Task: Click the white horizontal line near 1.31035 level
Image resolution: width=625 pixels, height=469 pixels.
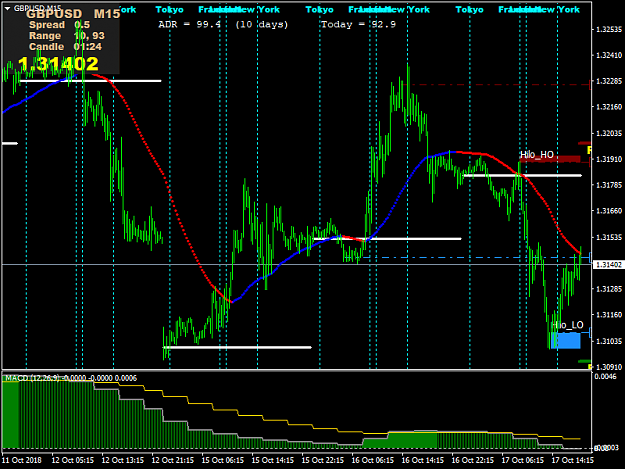Action: [238, 347]
